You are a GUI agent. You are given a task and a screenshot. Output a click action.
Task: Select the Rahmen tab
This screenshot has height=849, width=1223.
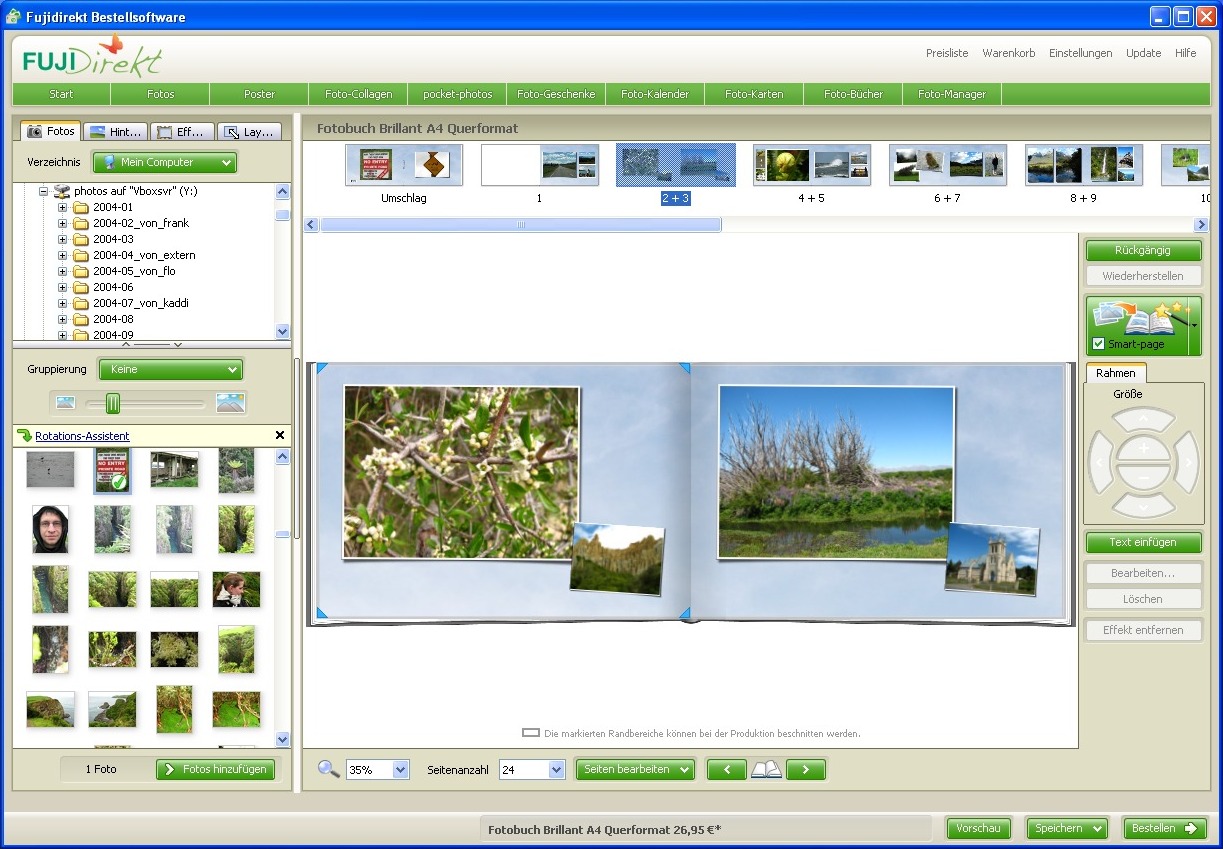[1116, 373]
